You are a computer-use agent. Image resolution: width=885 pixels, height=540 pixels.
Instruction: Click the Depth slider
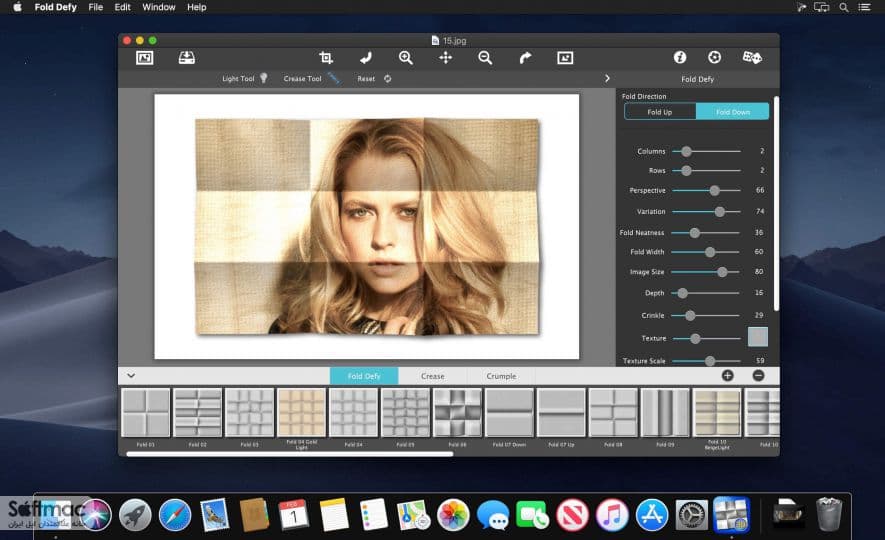click(706, 293)
